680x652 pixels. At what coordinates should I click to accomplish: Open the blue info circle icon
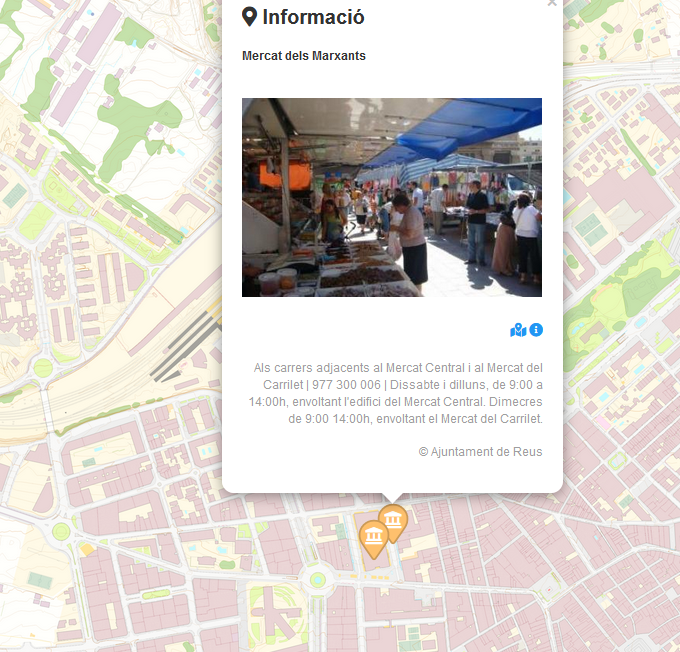tap(536, 330)
